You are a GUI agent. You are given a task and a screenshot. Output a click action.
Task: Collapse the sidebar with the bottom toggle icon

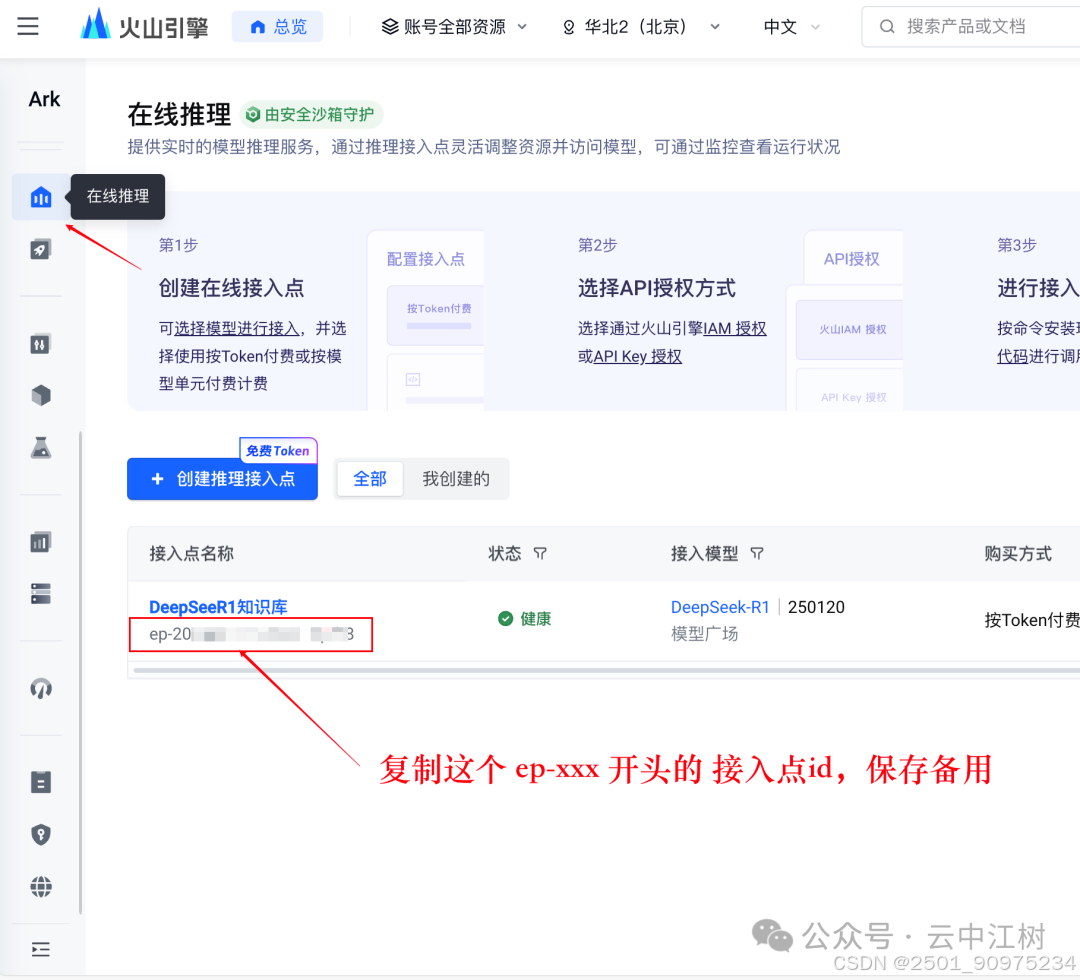(x=41, y=950)
